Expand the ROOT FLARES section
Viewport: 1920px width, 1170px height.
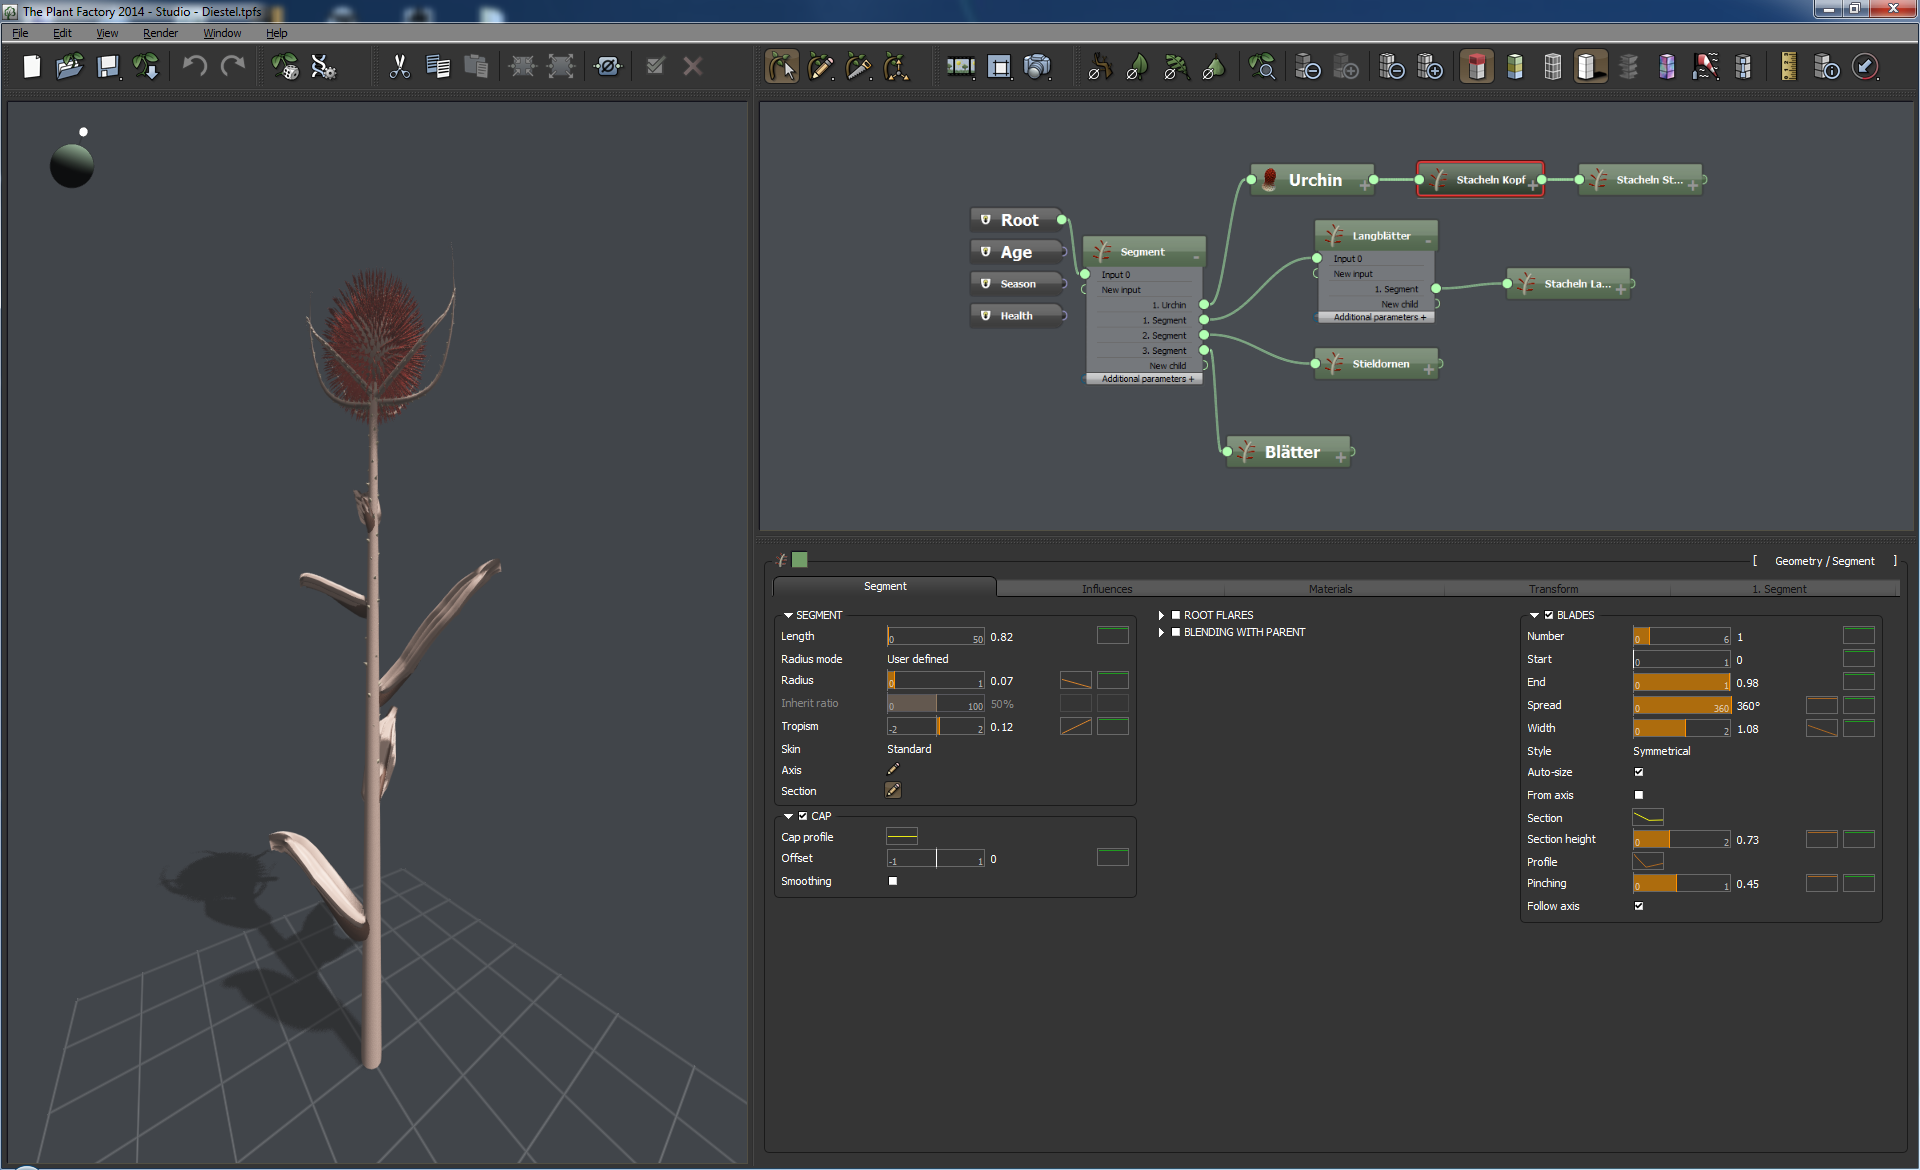coord(1162,615)
